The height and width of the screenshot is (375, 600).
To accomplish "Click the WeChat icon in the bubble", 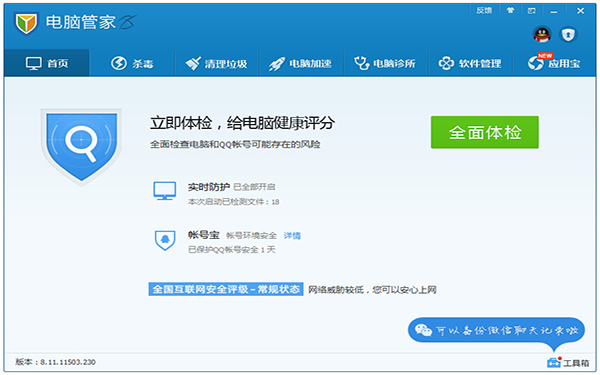I will click(423, 330).
